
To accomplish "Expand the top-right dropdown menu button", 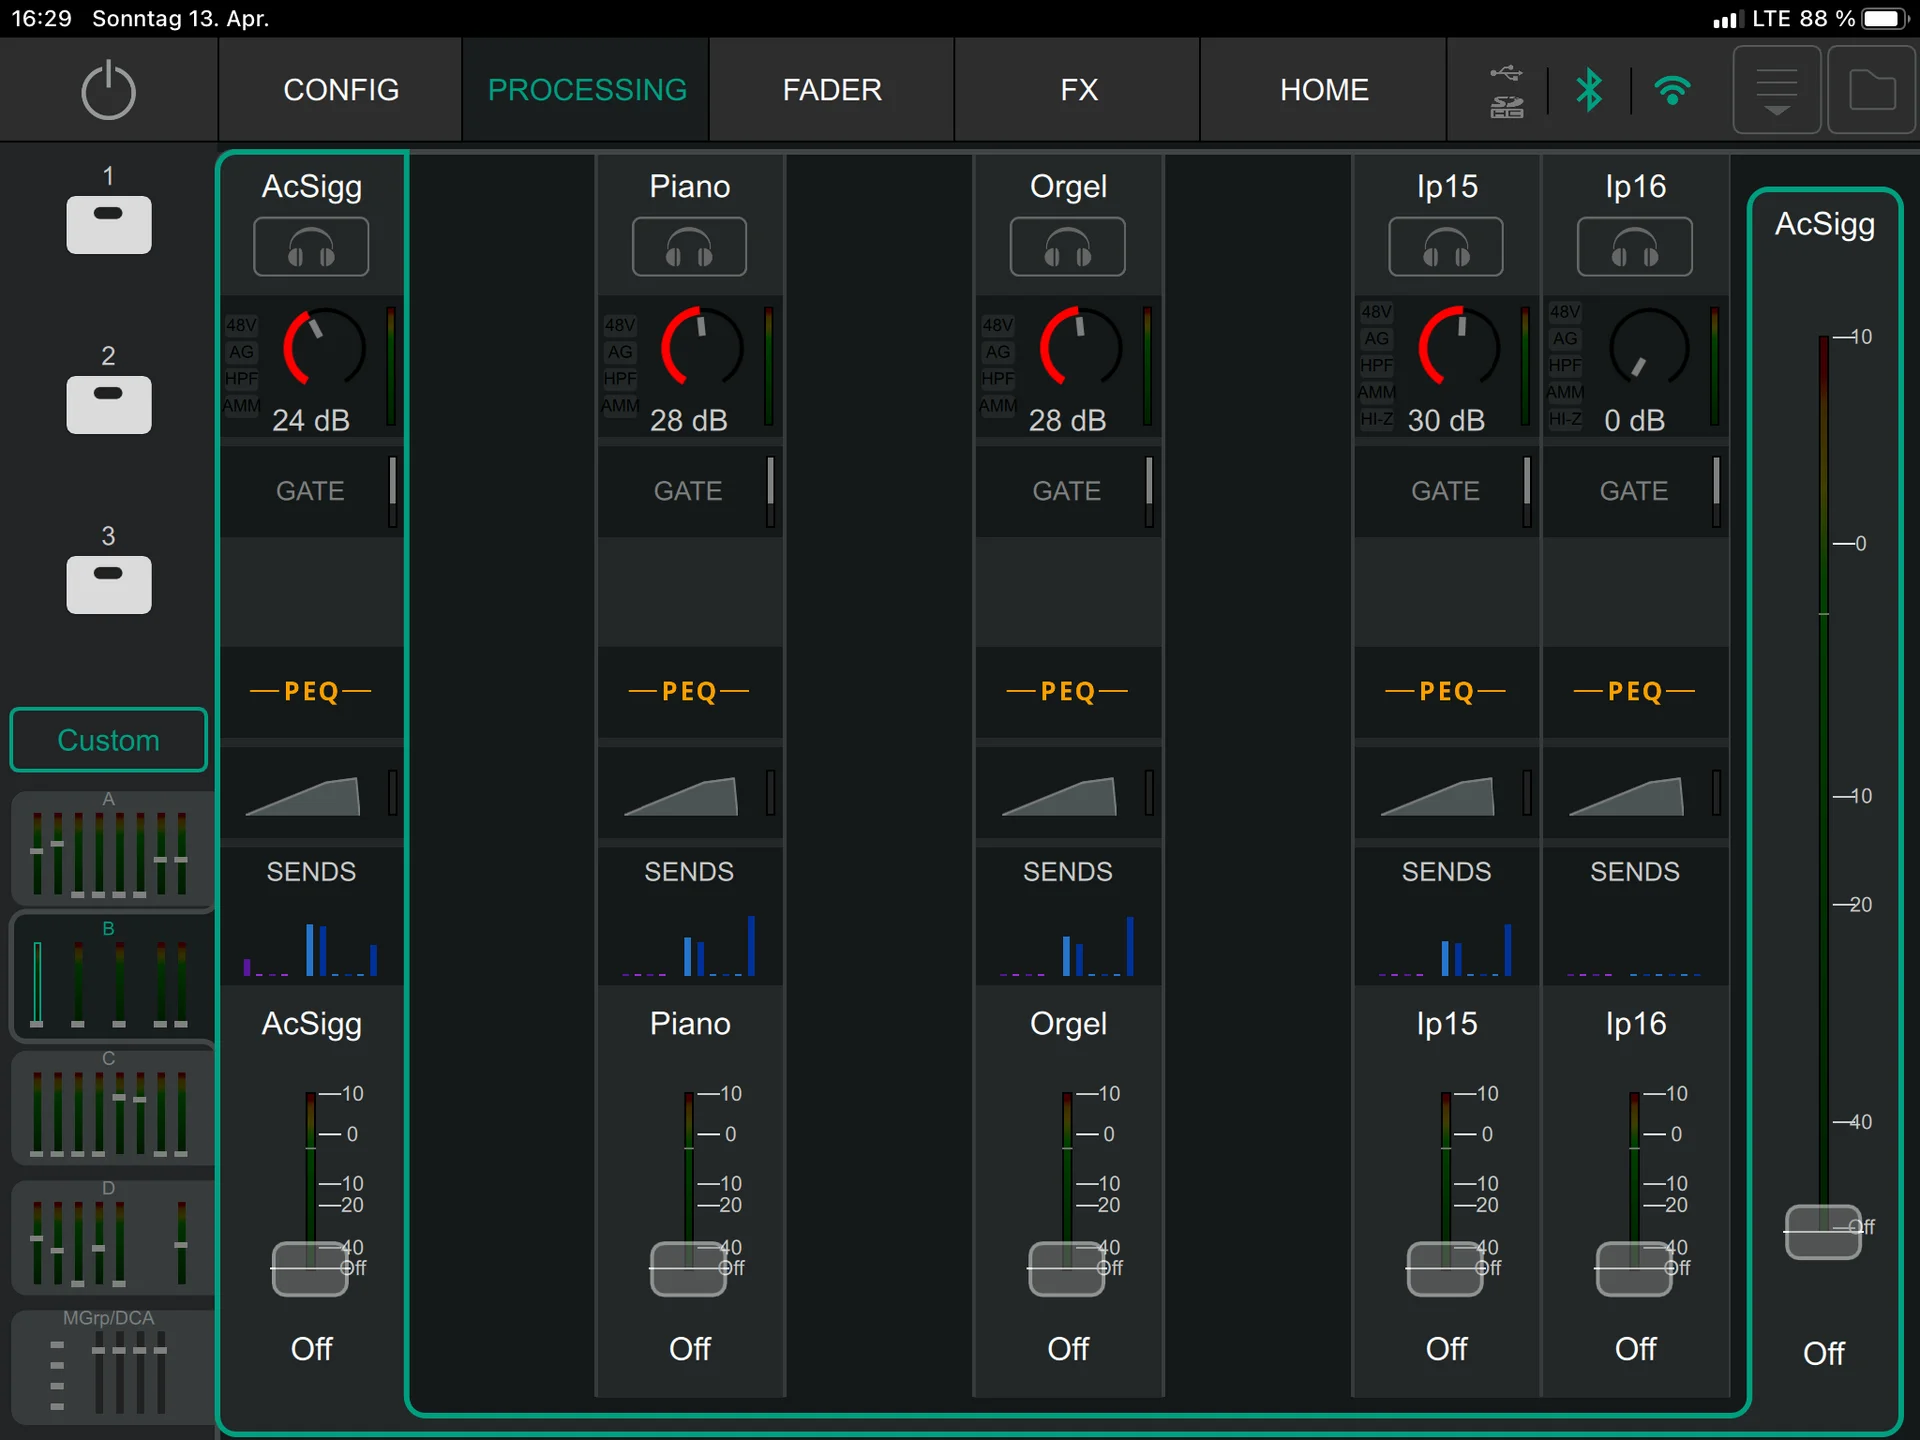I will 1776,91.
